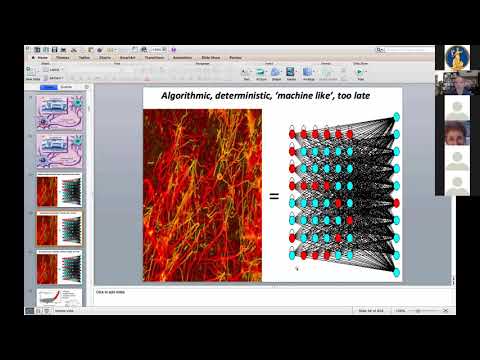Viewport: 480px width, 360px height.
Task: Select the red neuron microscopy image on slide
Action: pos(203,195)
